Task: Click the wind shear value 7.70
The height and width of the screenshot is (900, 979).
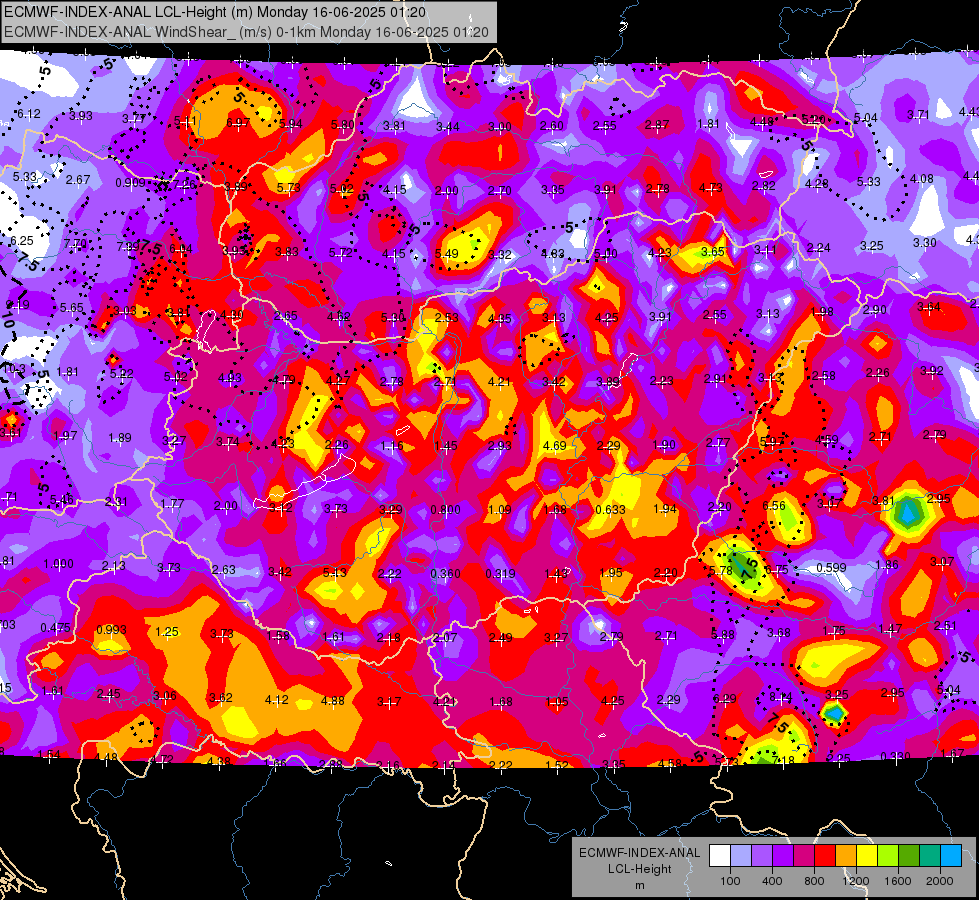Action: pyautogui.click(x=75, y=244)
